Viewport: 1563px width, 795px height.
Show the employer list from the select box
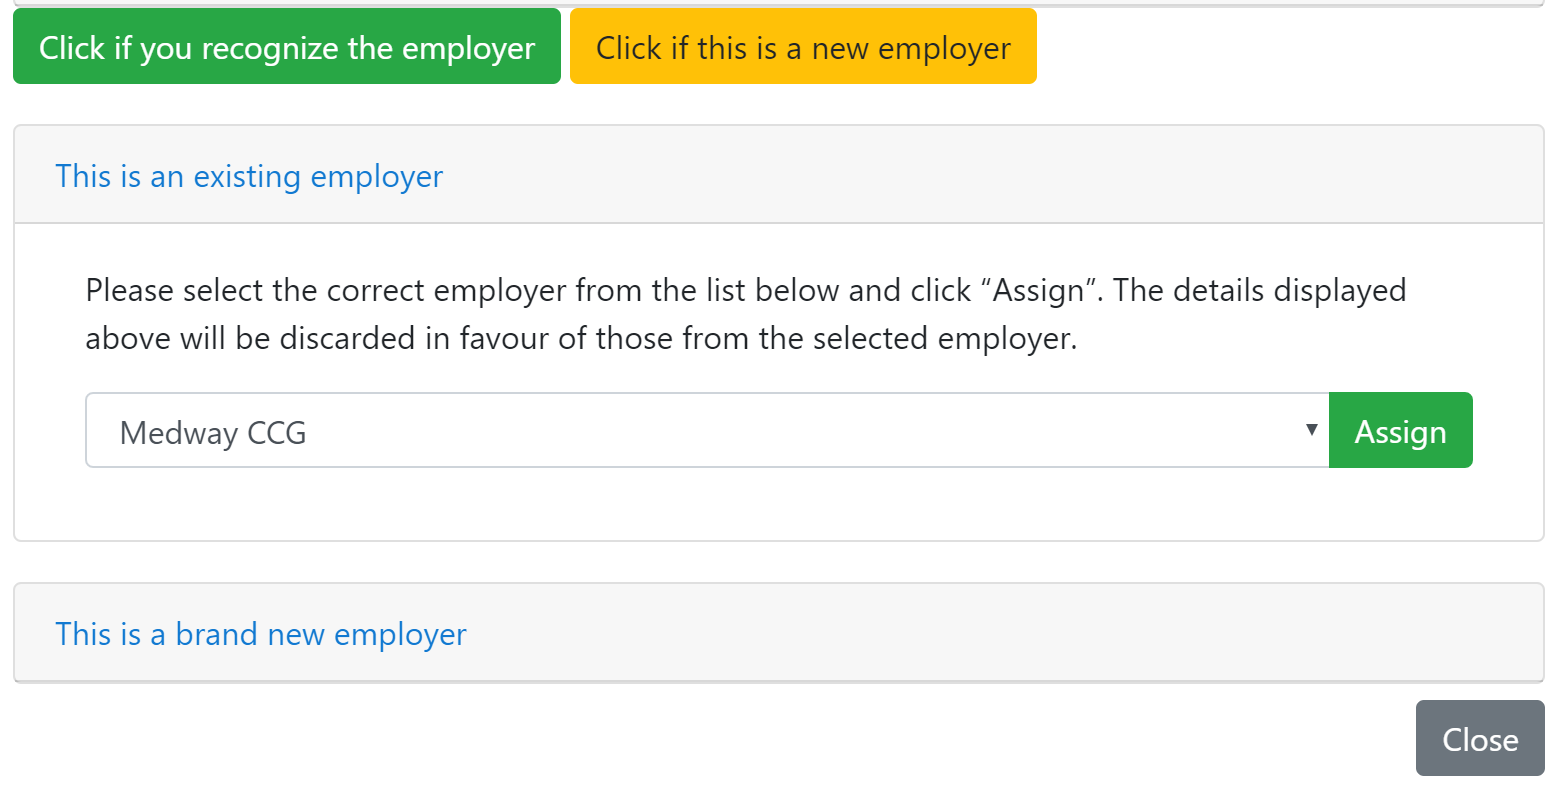point(706,431)
